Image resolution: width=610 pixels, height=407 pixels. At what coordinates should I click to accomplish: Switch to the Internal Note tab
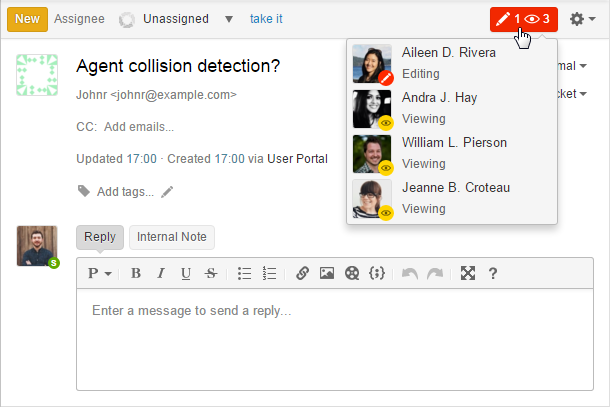point(172,237)
